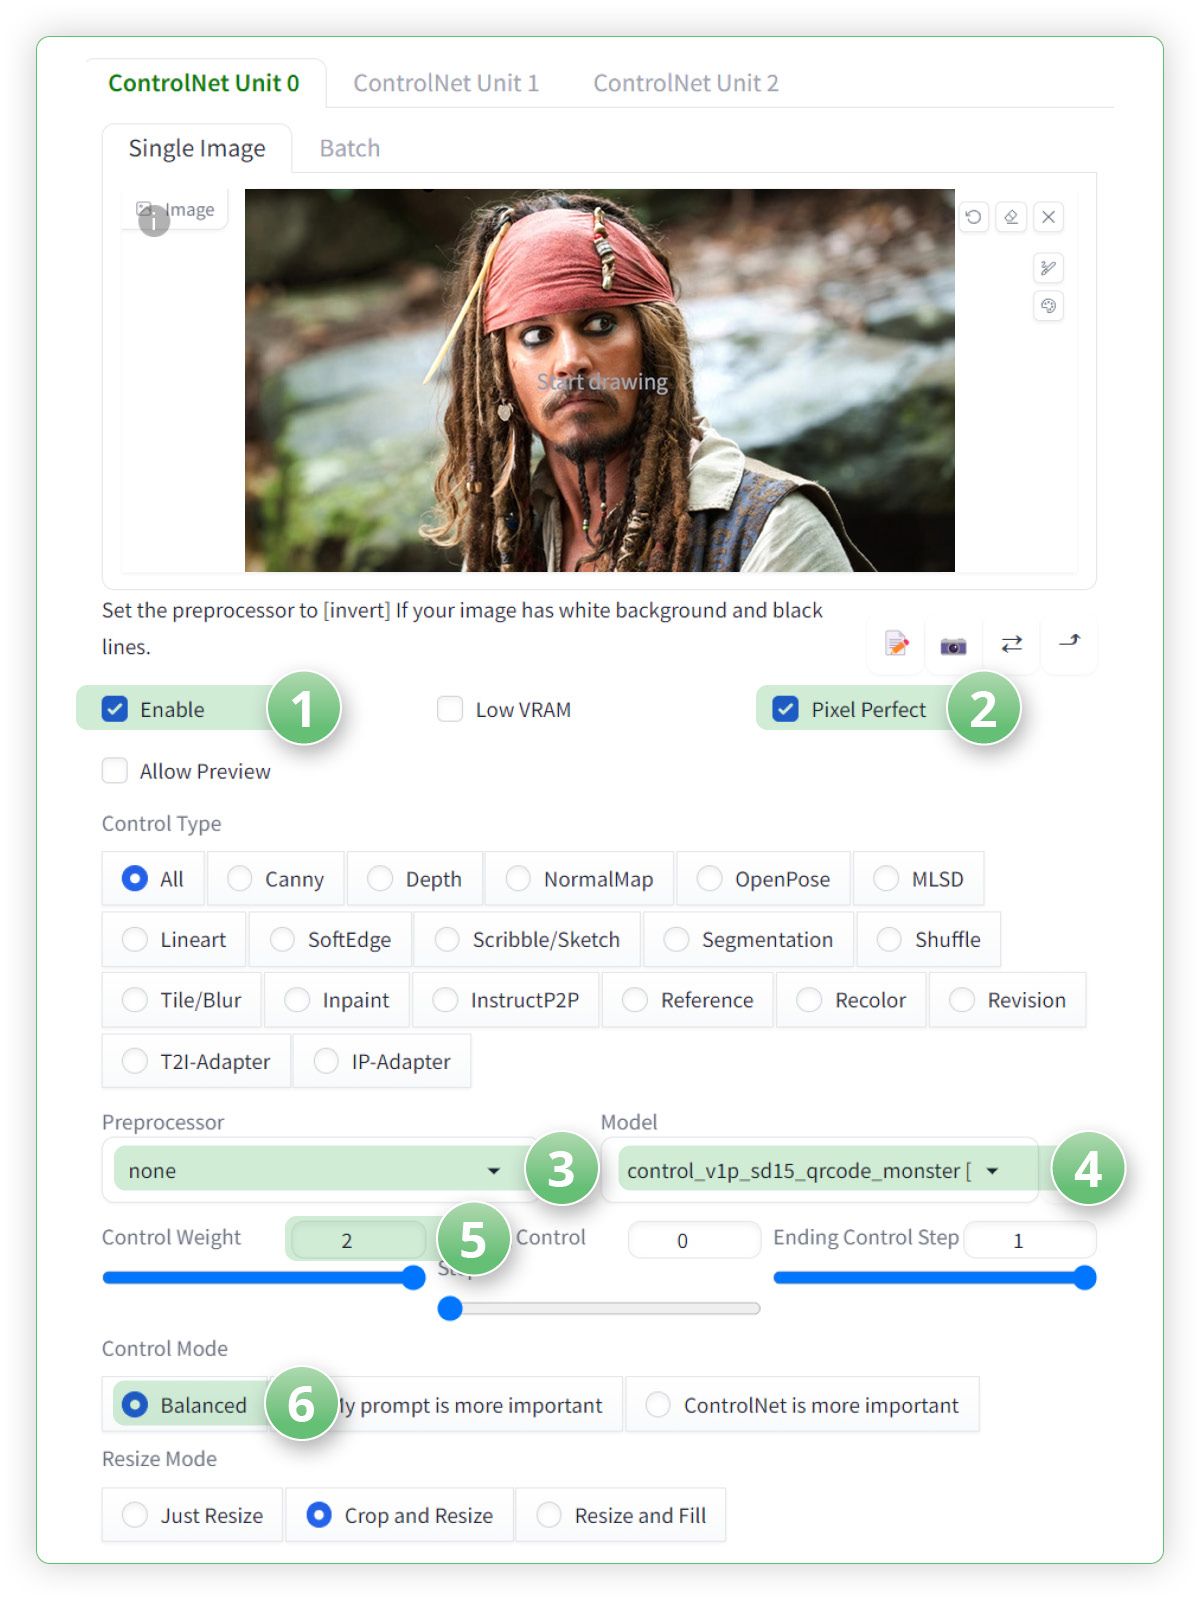The height and width of the screenshot is (1600, 1200).
Task: Switch to ControlNet Unit 2 tab
Action: [x=686, y=83]
